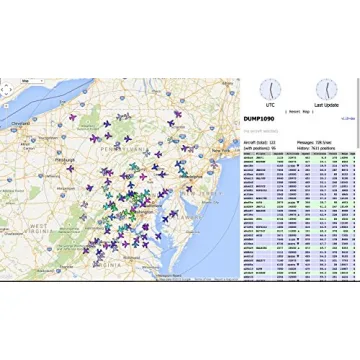Screen dimensions: 360x360
Task: Click Report a map error link
Action: coord(226,279)
